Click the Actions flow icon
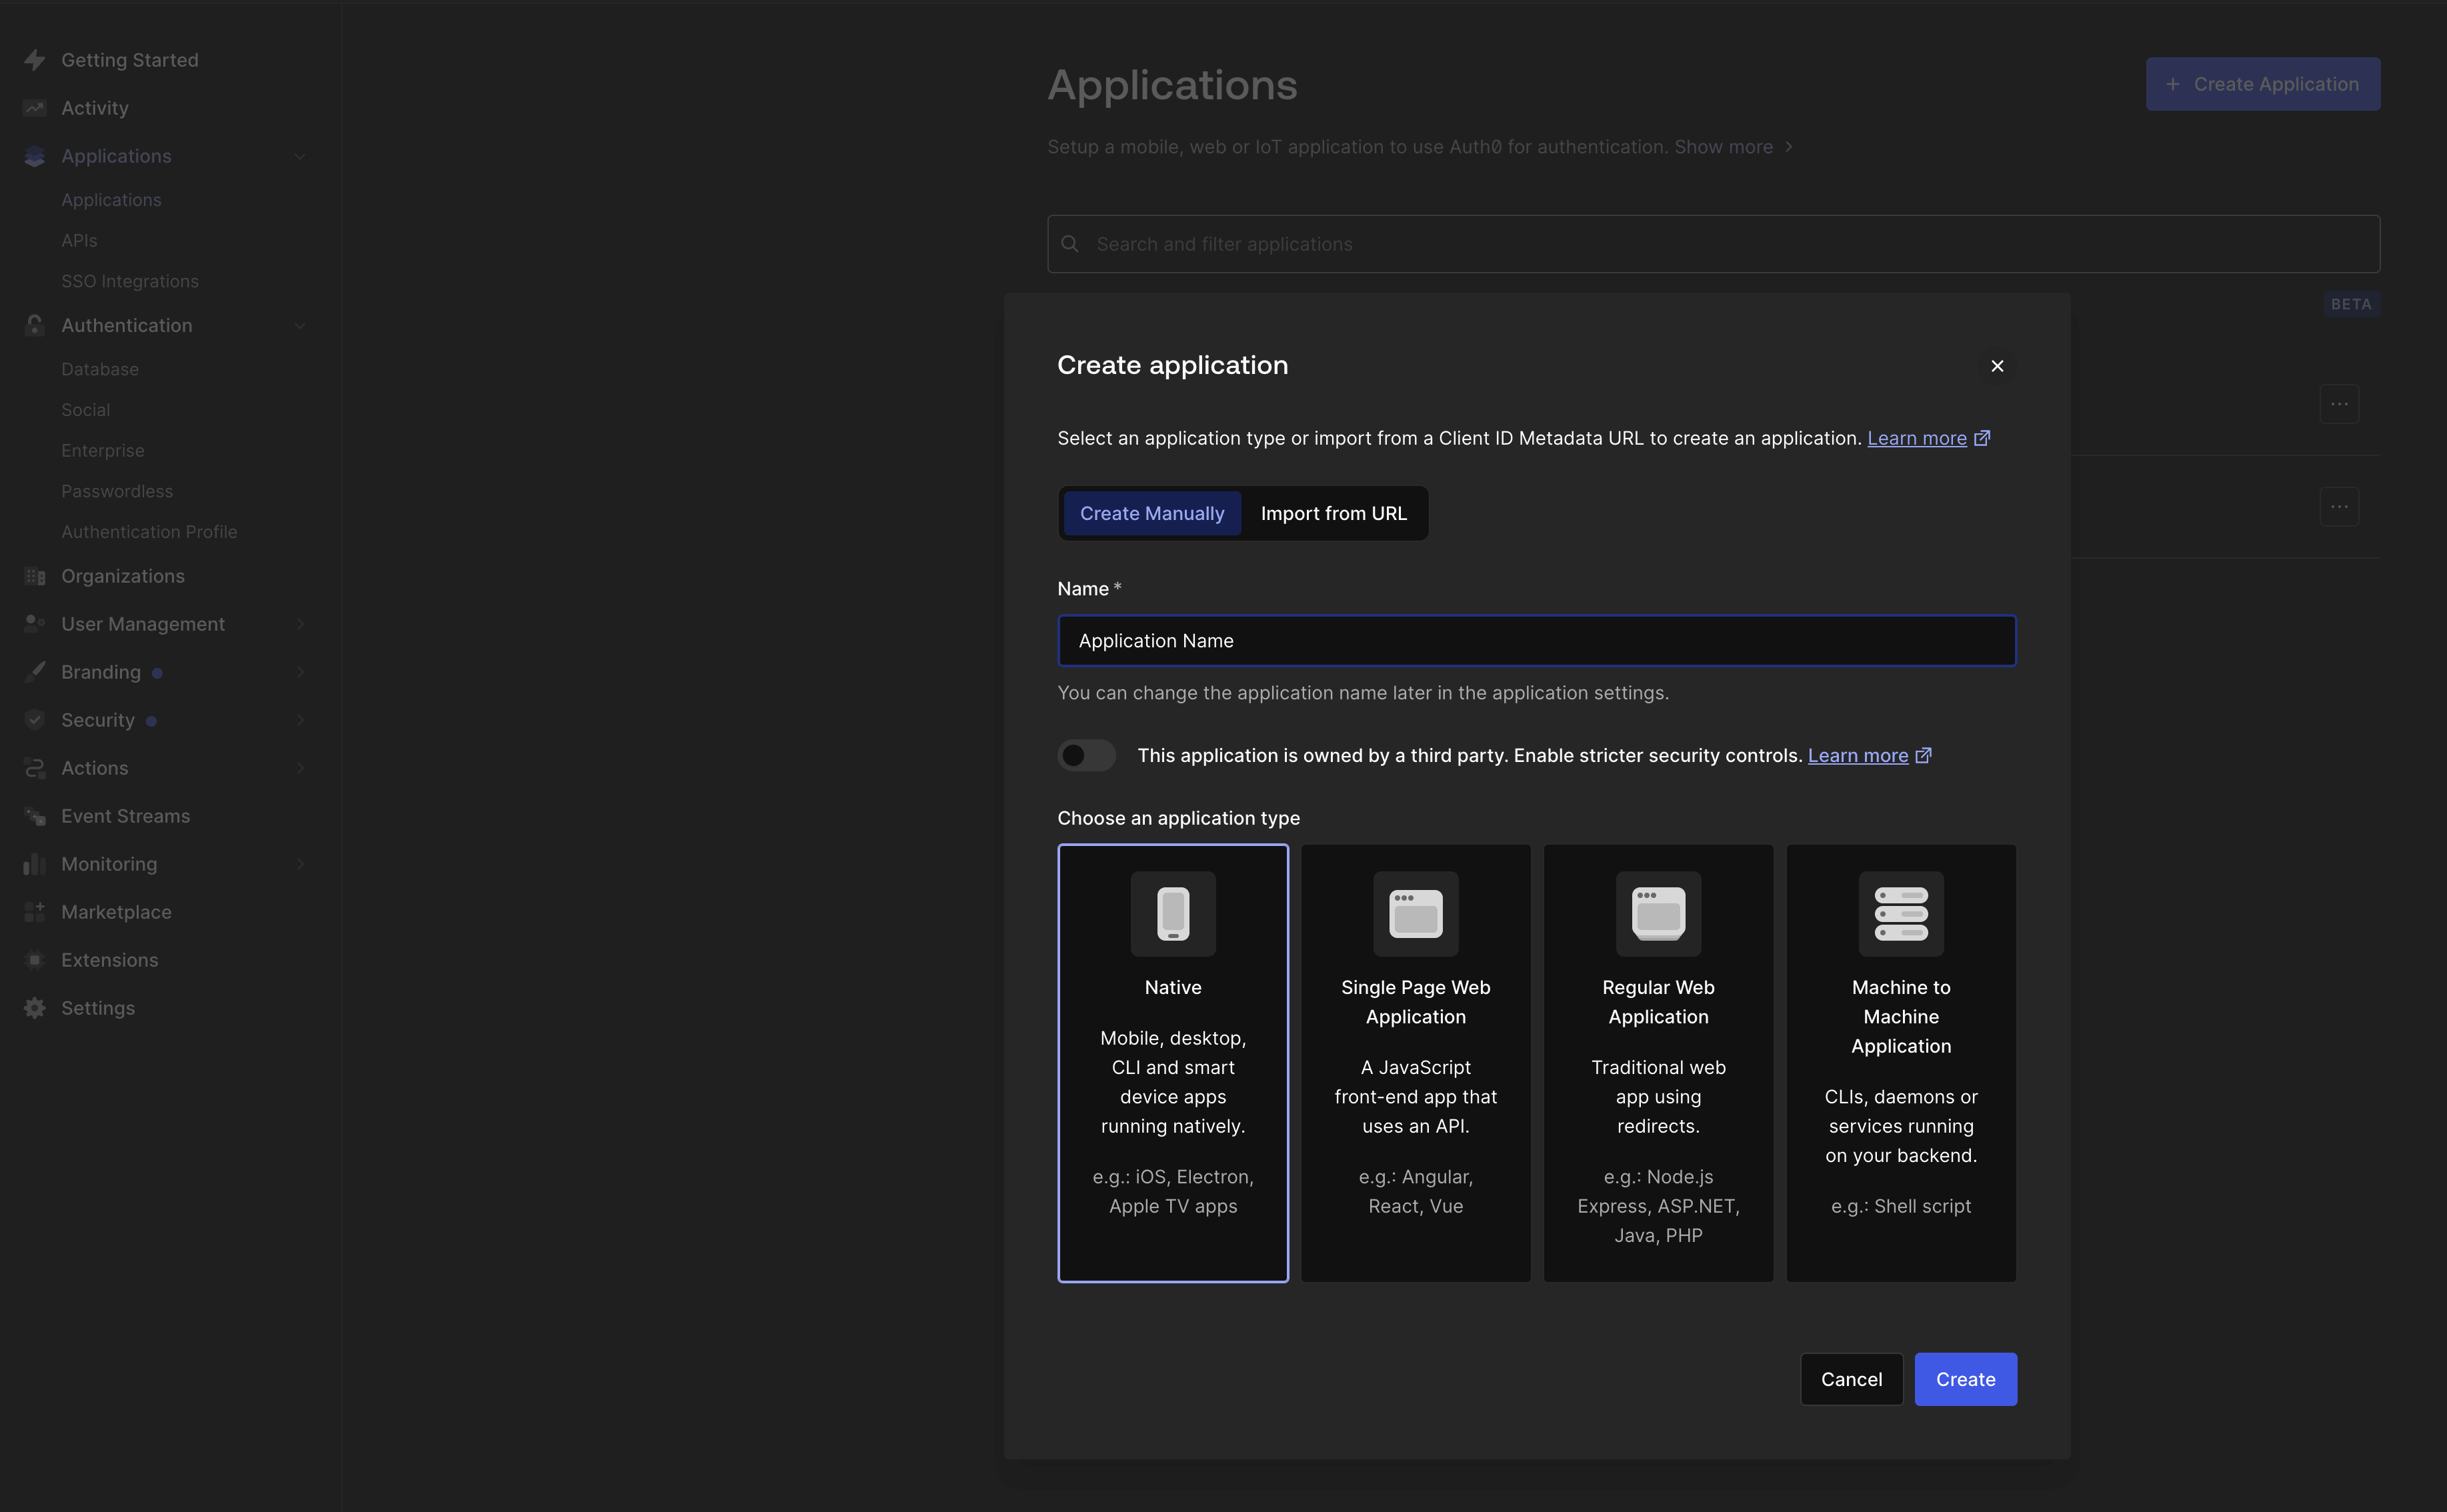2447x1512 pixels. click(35, 768)
